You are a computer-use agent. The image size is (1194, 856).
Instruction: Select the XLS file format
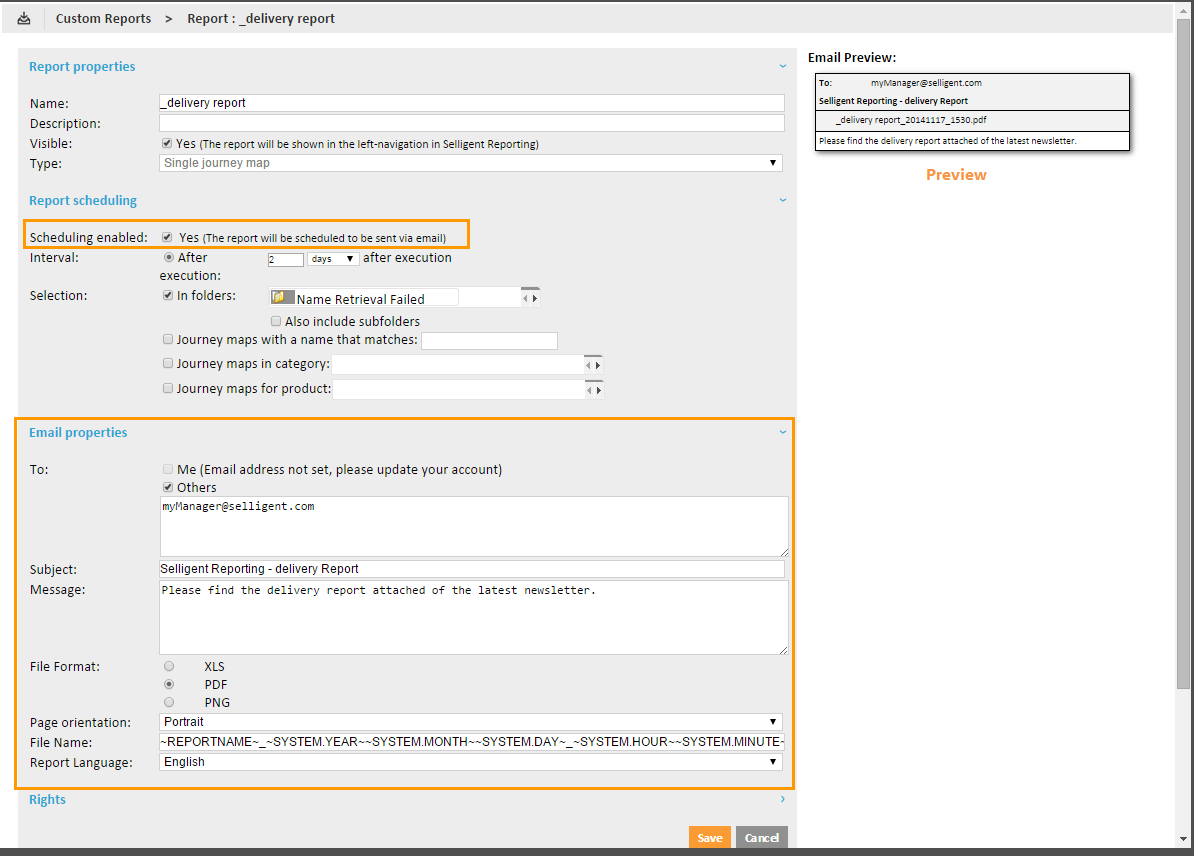[x=169, y=666]
